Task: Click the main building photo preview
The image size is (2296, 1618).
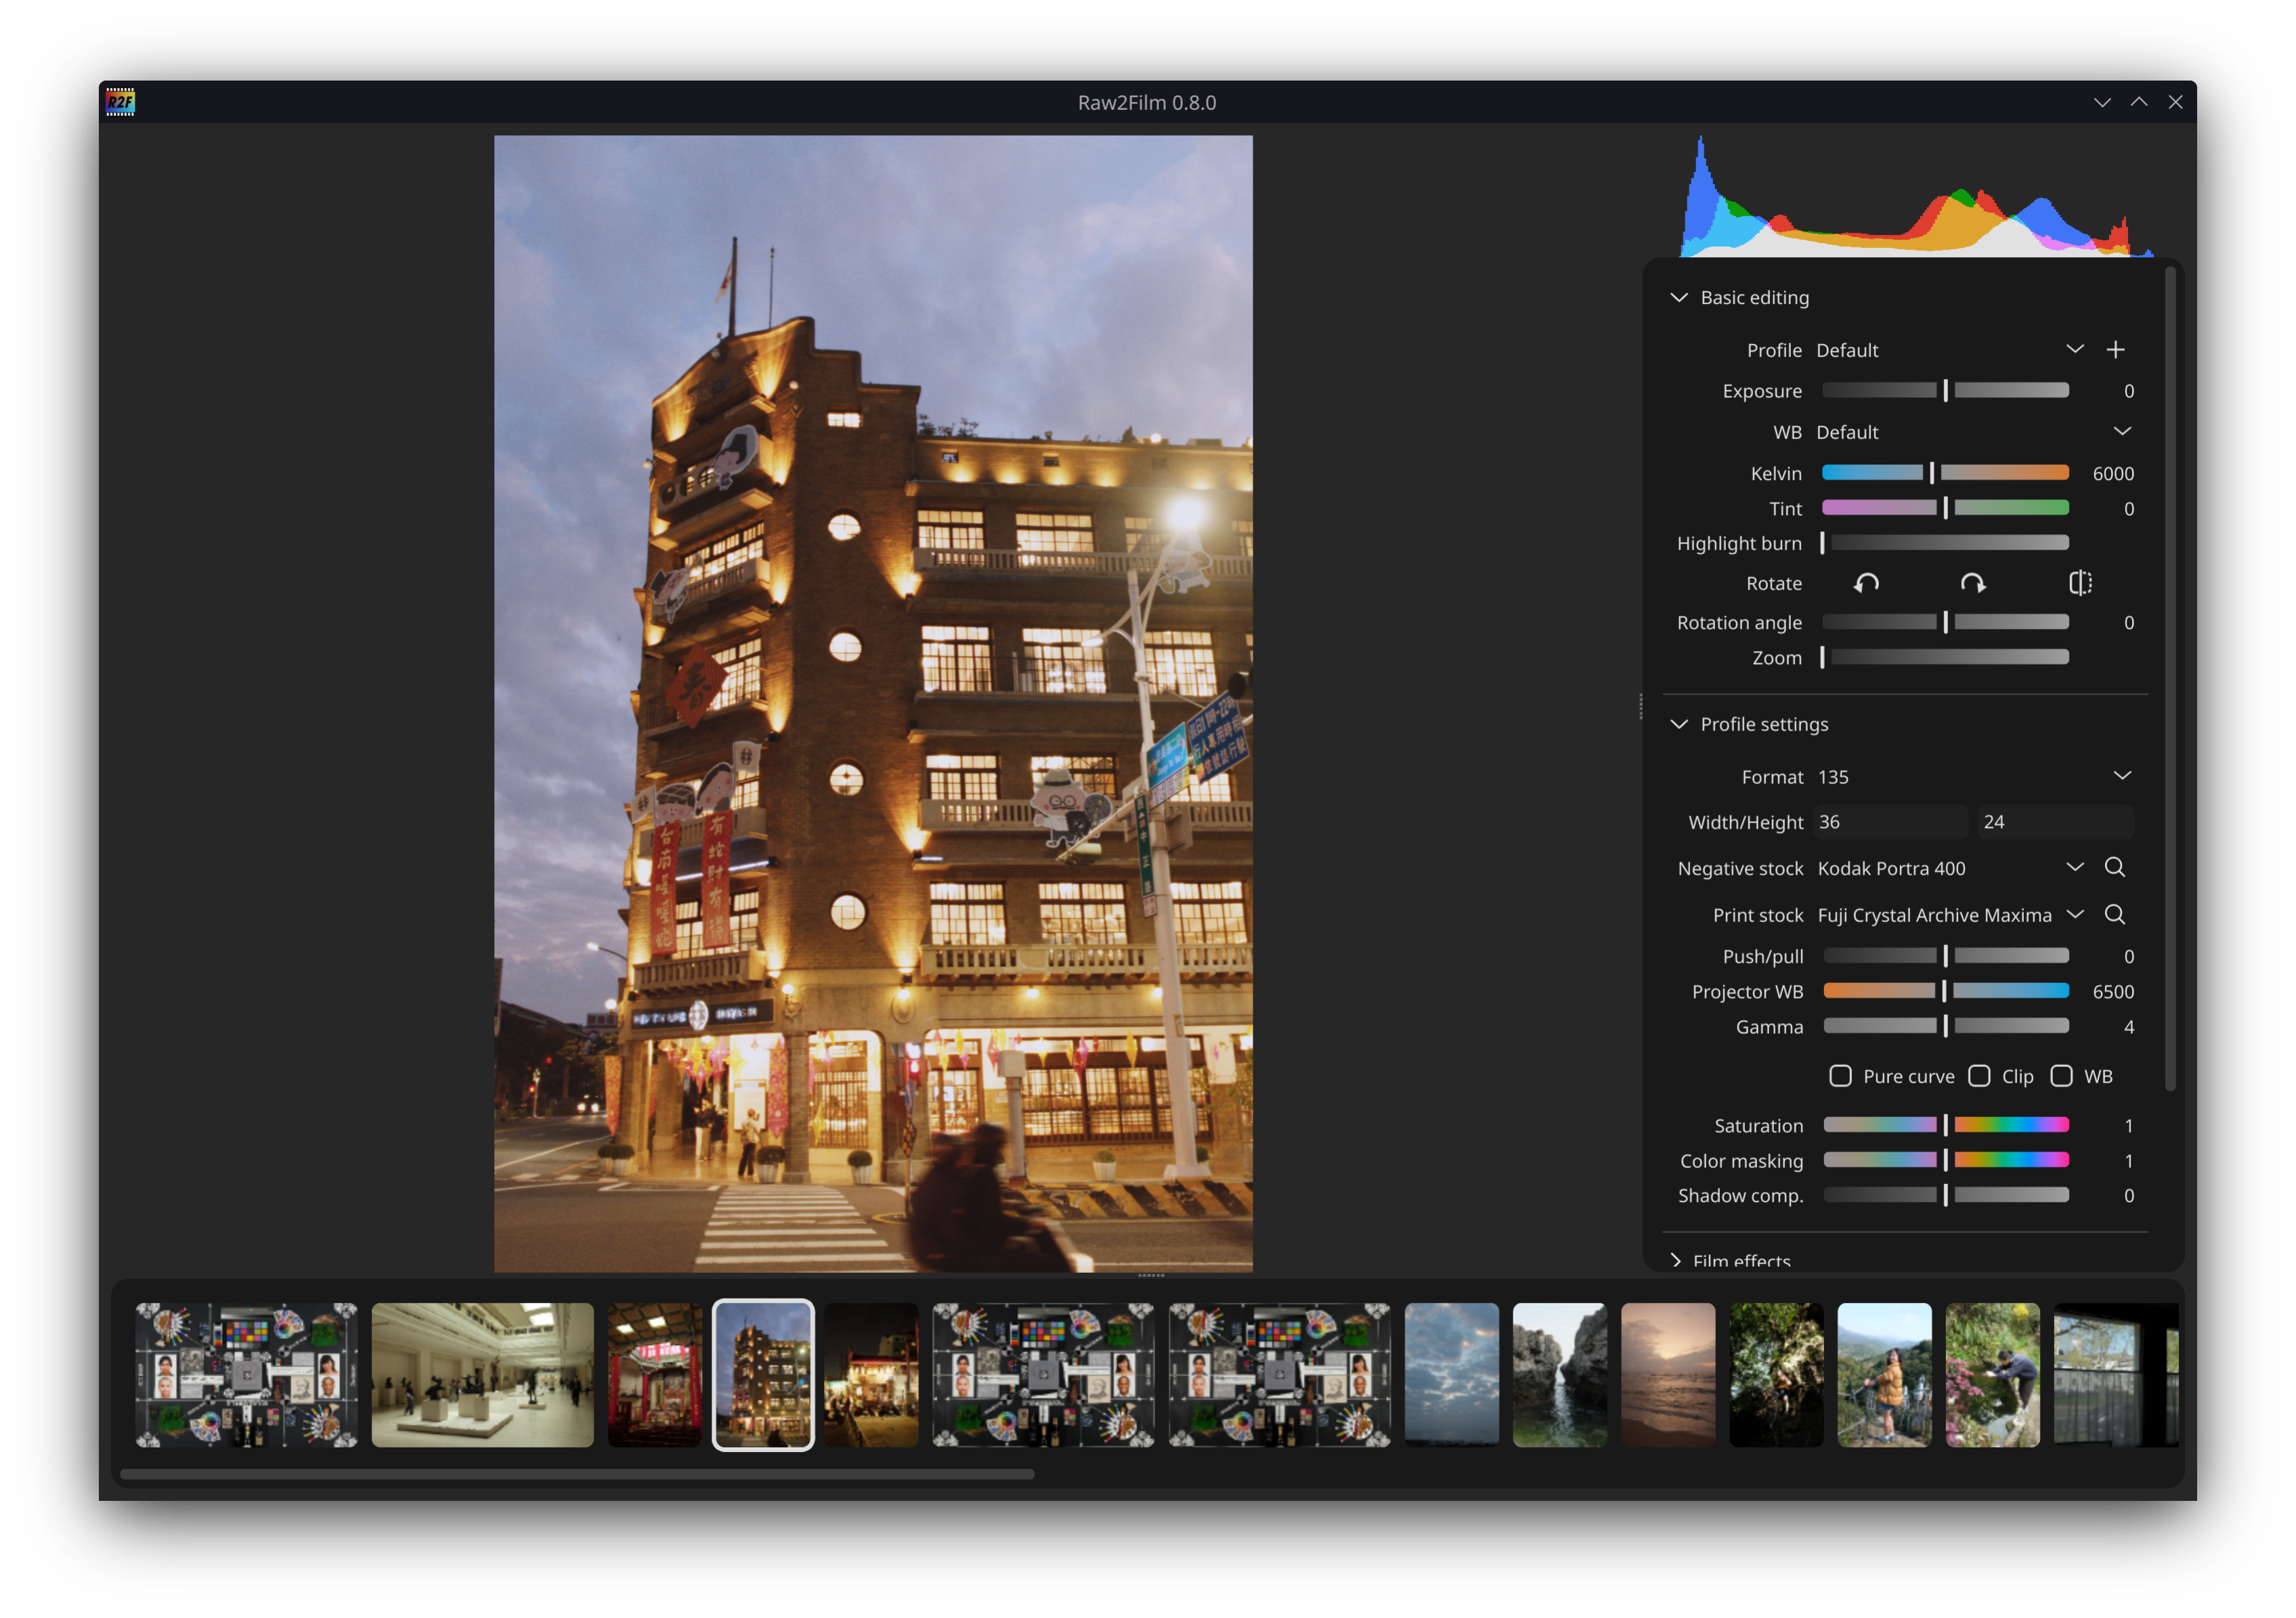Action: tap(873, 704)
